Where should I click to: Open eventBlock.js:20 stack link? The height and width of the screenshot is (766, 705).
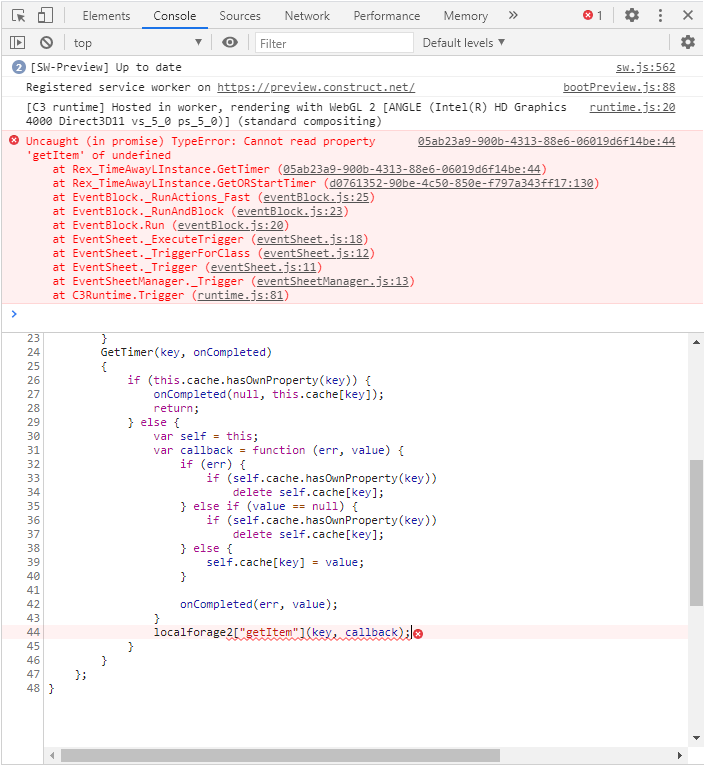231,225
